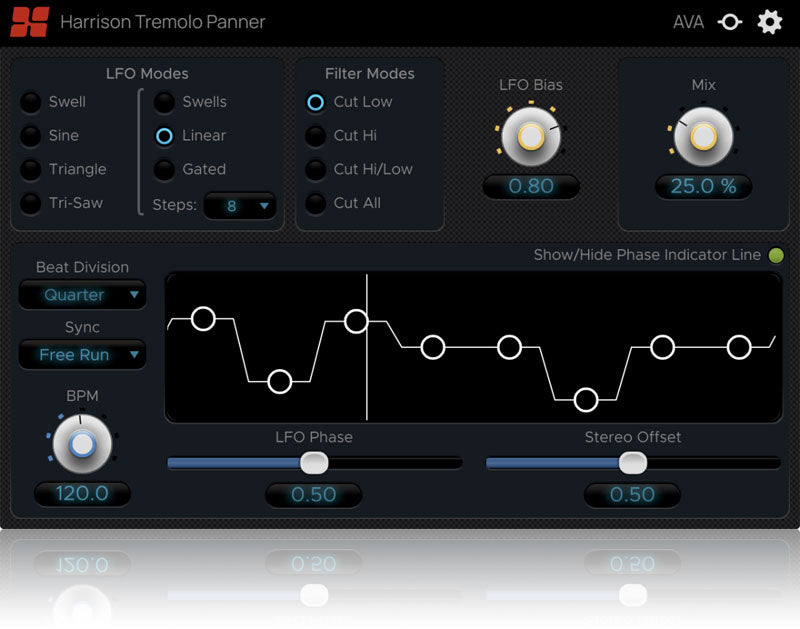
Task: Click the Stereo Offset value field 0.50
Action: pyautogui.click(x=632, y=495)
